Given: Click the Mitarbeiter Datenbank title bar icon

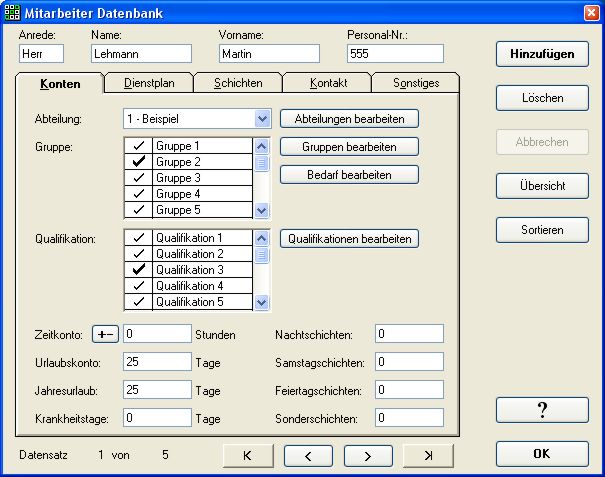Looking at the screenshot, I should click(12, 13).
